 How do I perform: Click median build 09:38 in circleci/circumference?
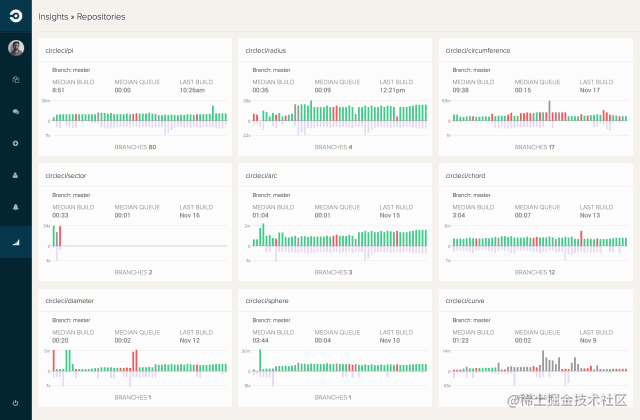click(x=460, y=90)
